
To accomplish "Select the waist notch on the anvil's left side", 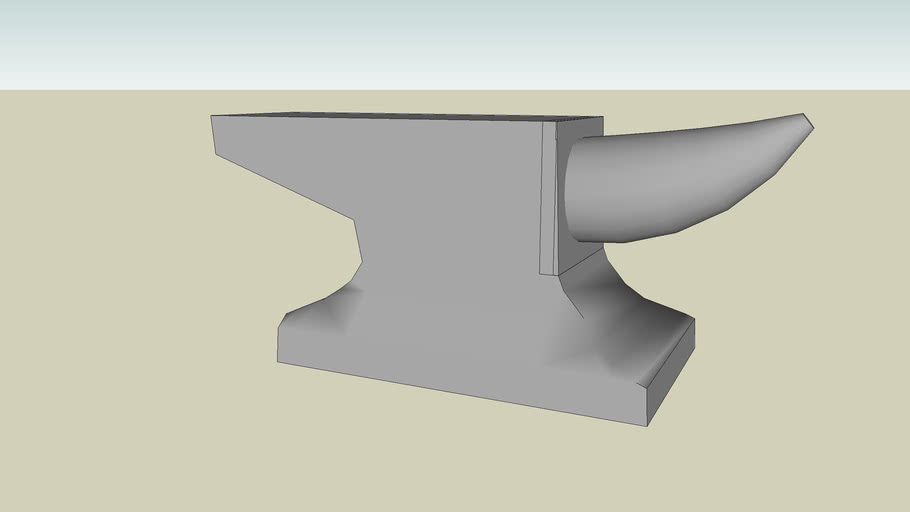I will click(357, 245).
